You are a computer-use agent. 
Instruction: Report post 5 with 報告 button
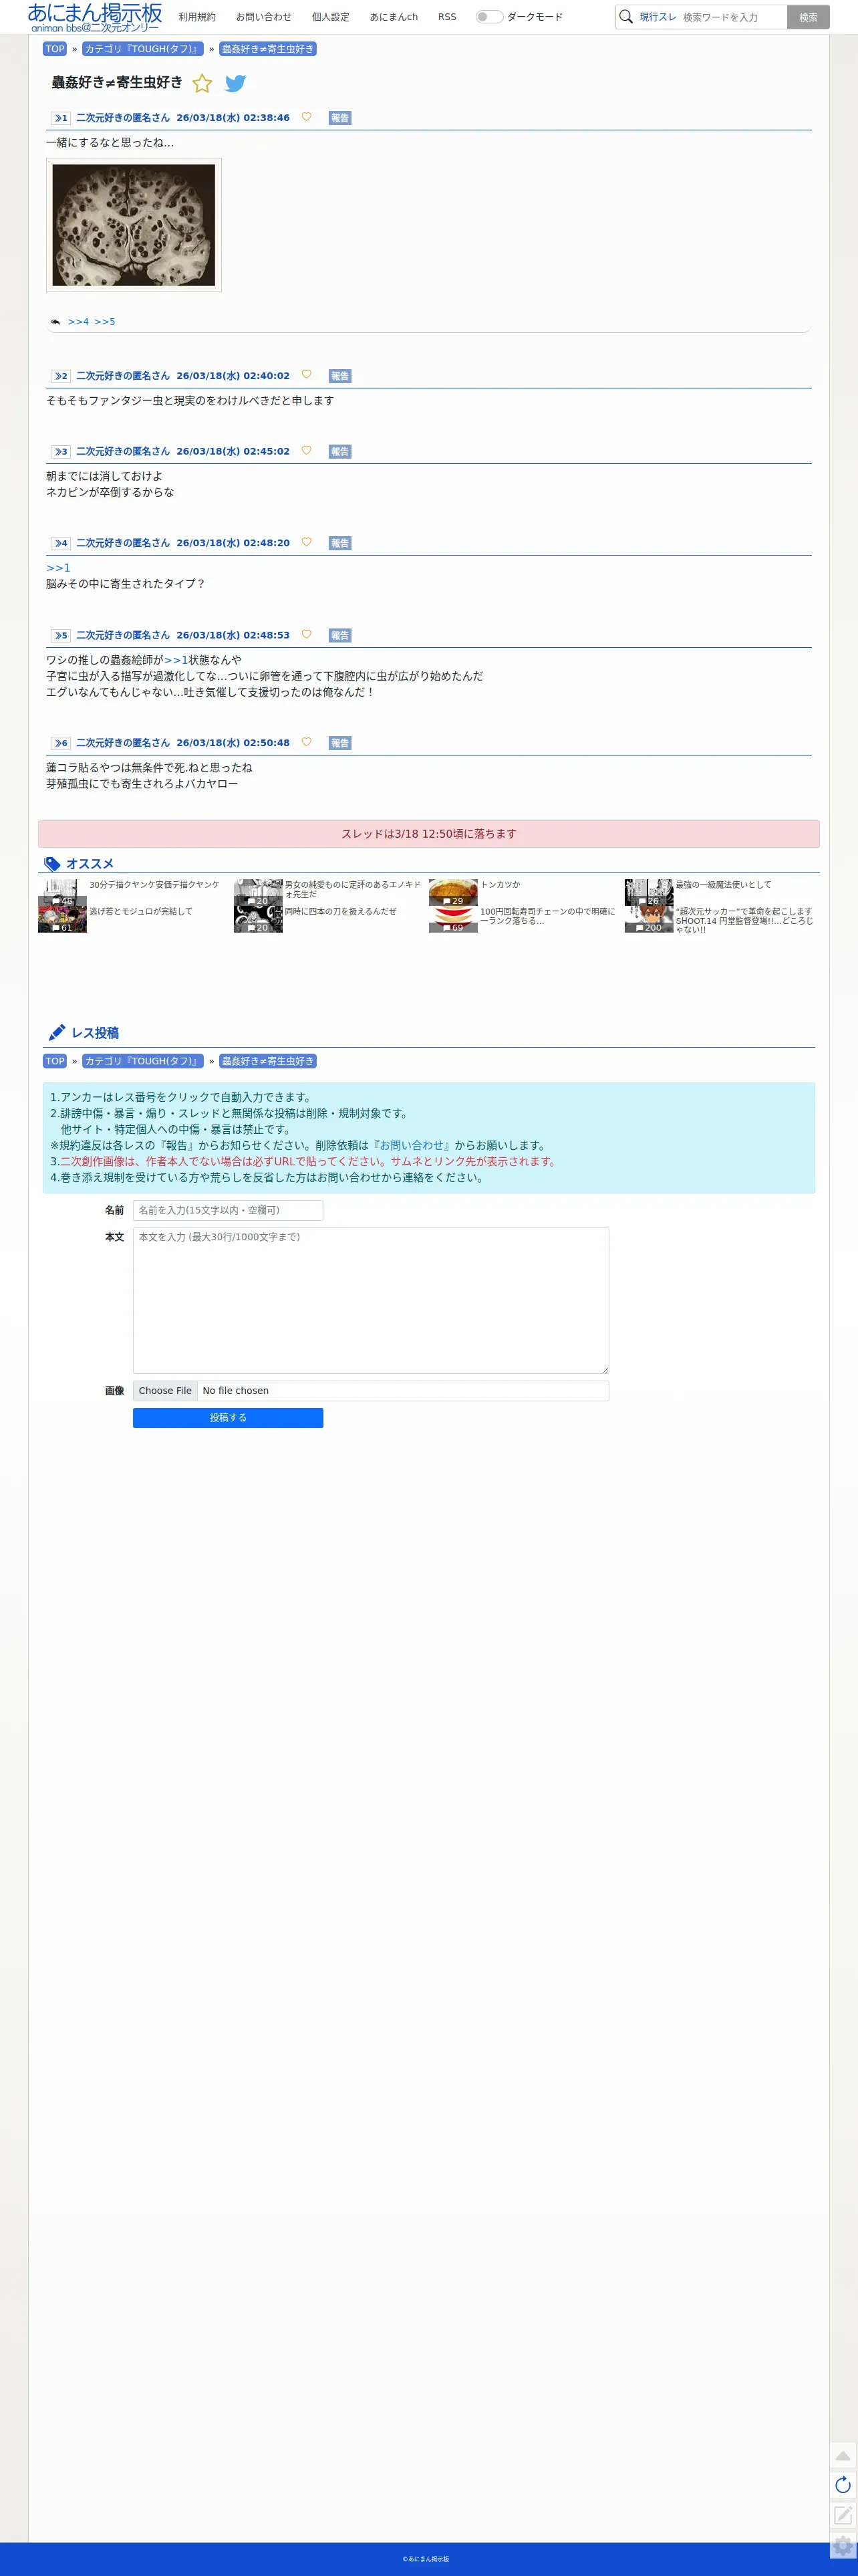(x=340, y=636)
